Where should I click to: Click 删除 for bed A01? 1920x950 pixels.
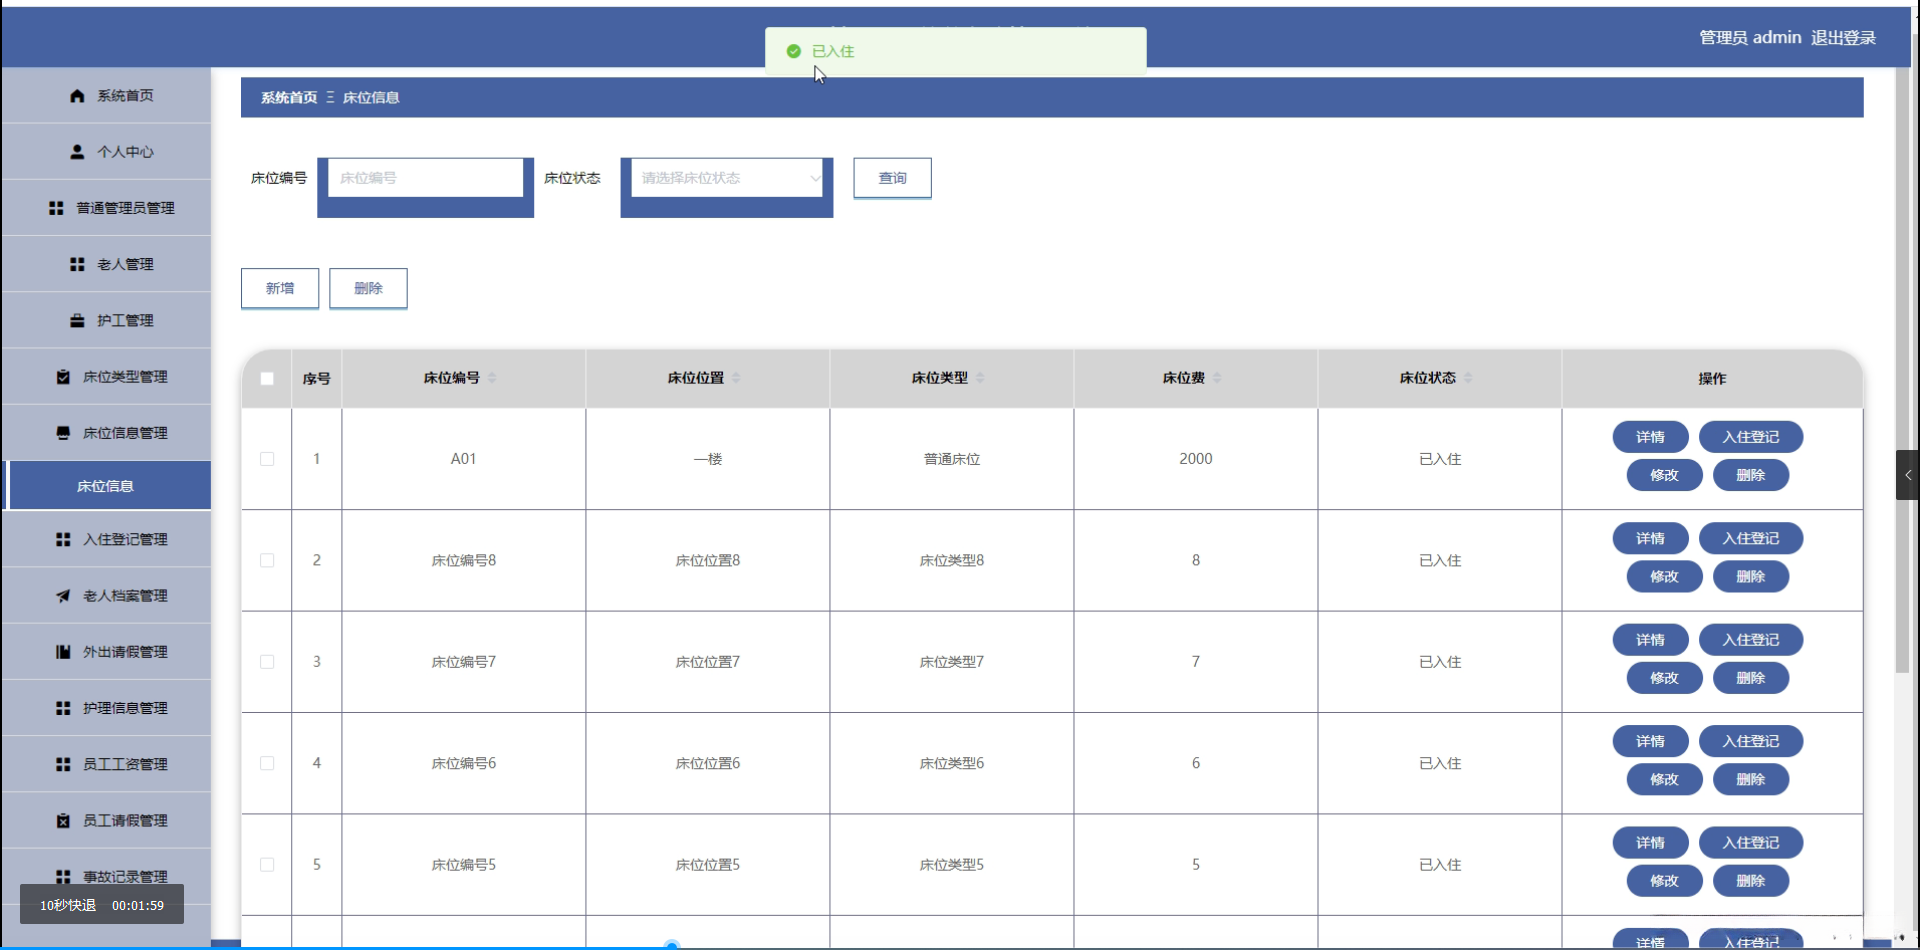coord(1750,475)
